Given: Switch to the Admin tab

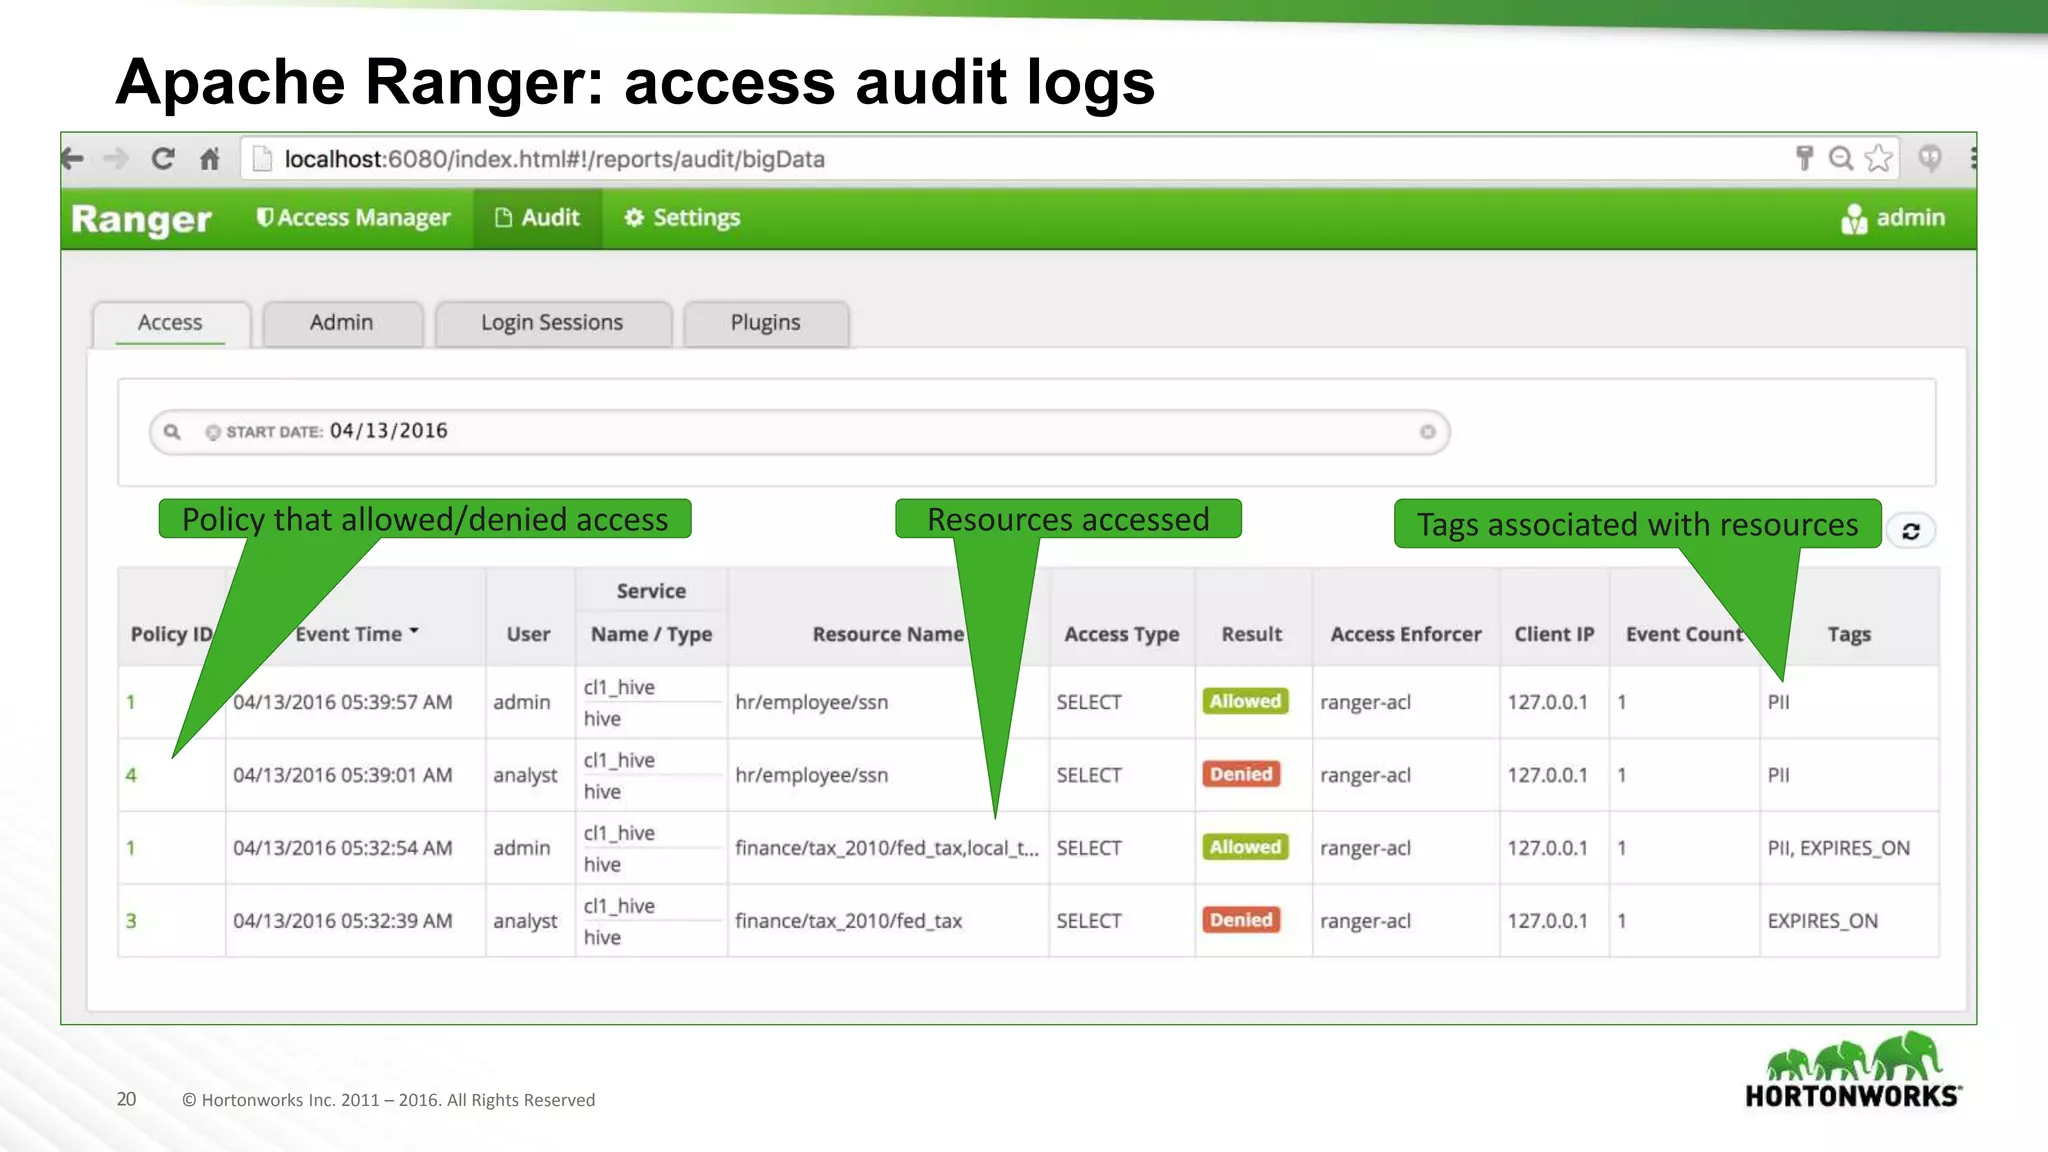Looking at the screenshot, I should (341, 323).
